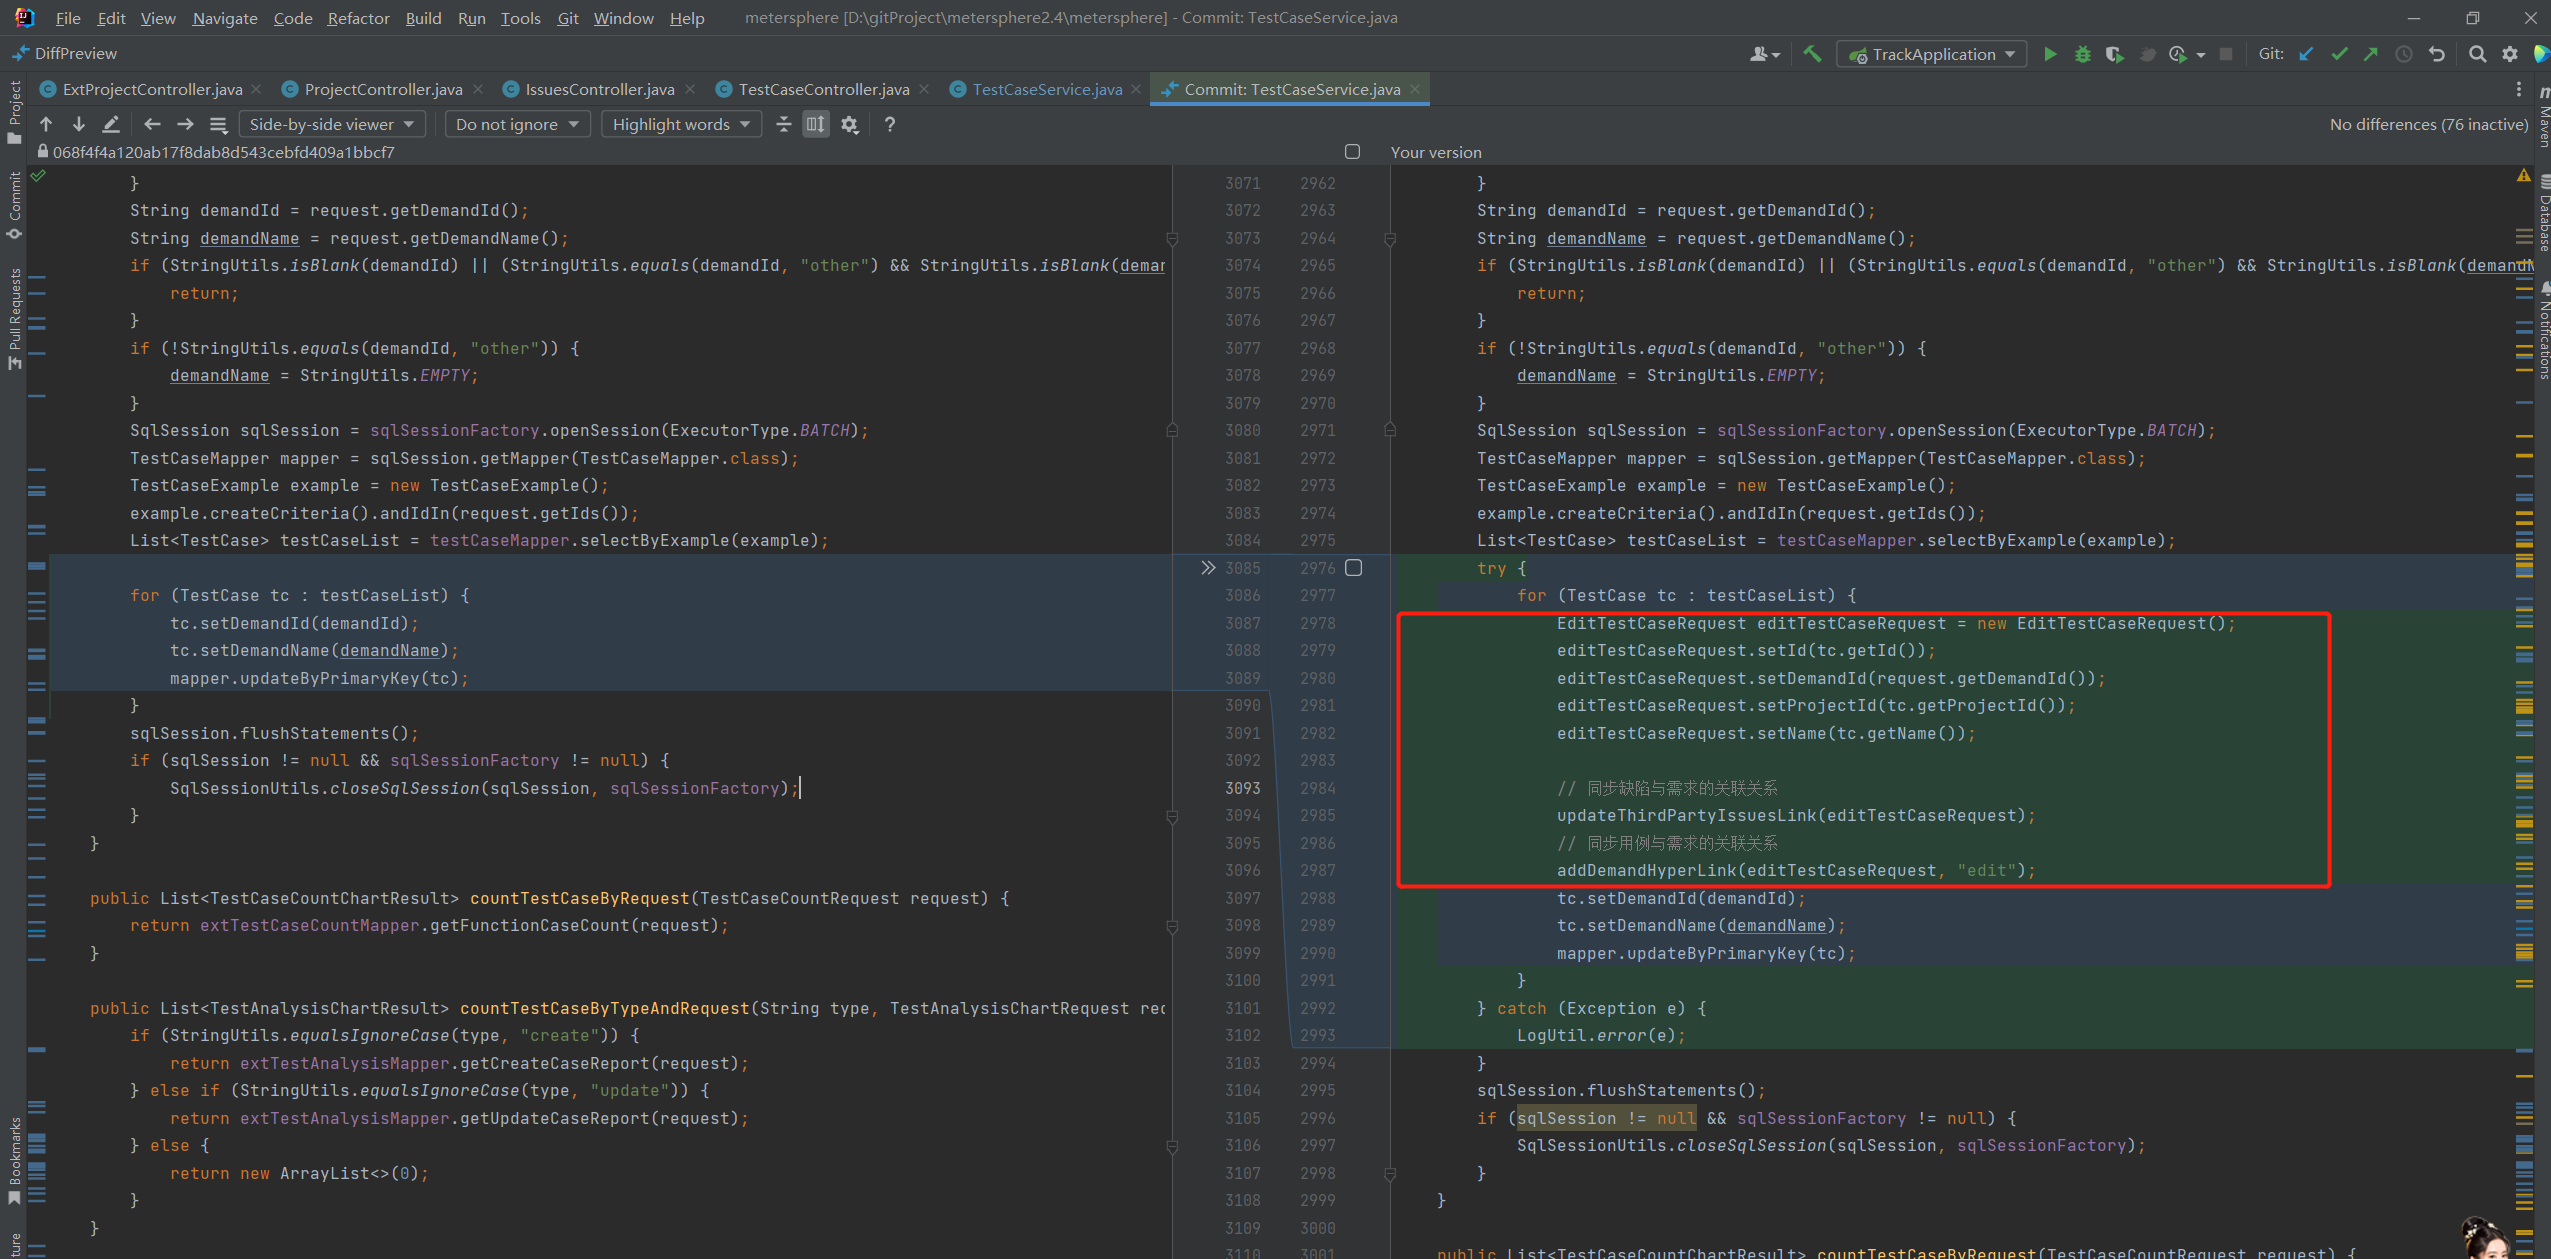Start debugging with the bug icon
Viewport: 2551px width, 1259px height.
pos(2082,54)
